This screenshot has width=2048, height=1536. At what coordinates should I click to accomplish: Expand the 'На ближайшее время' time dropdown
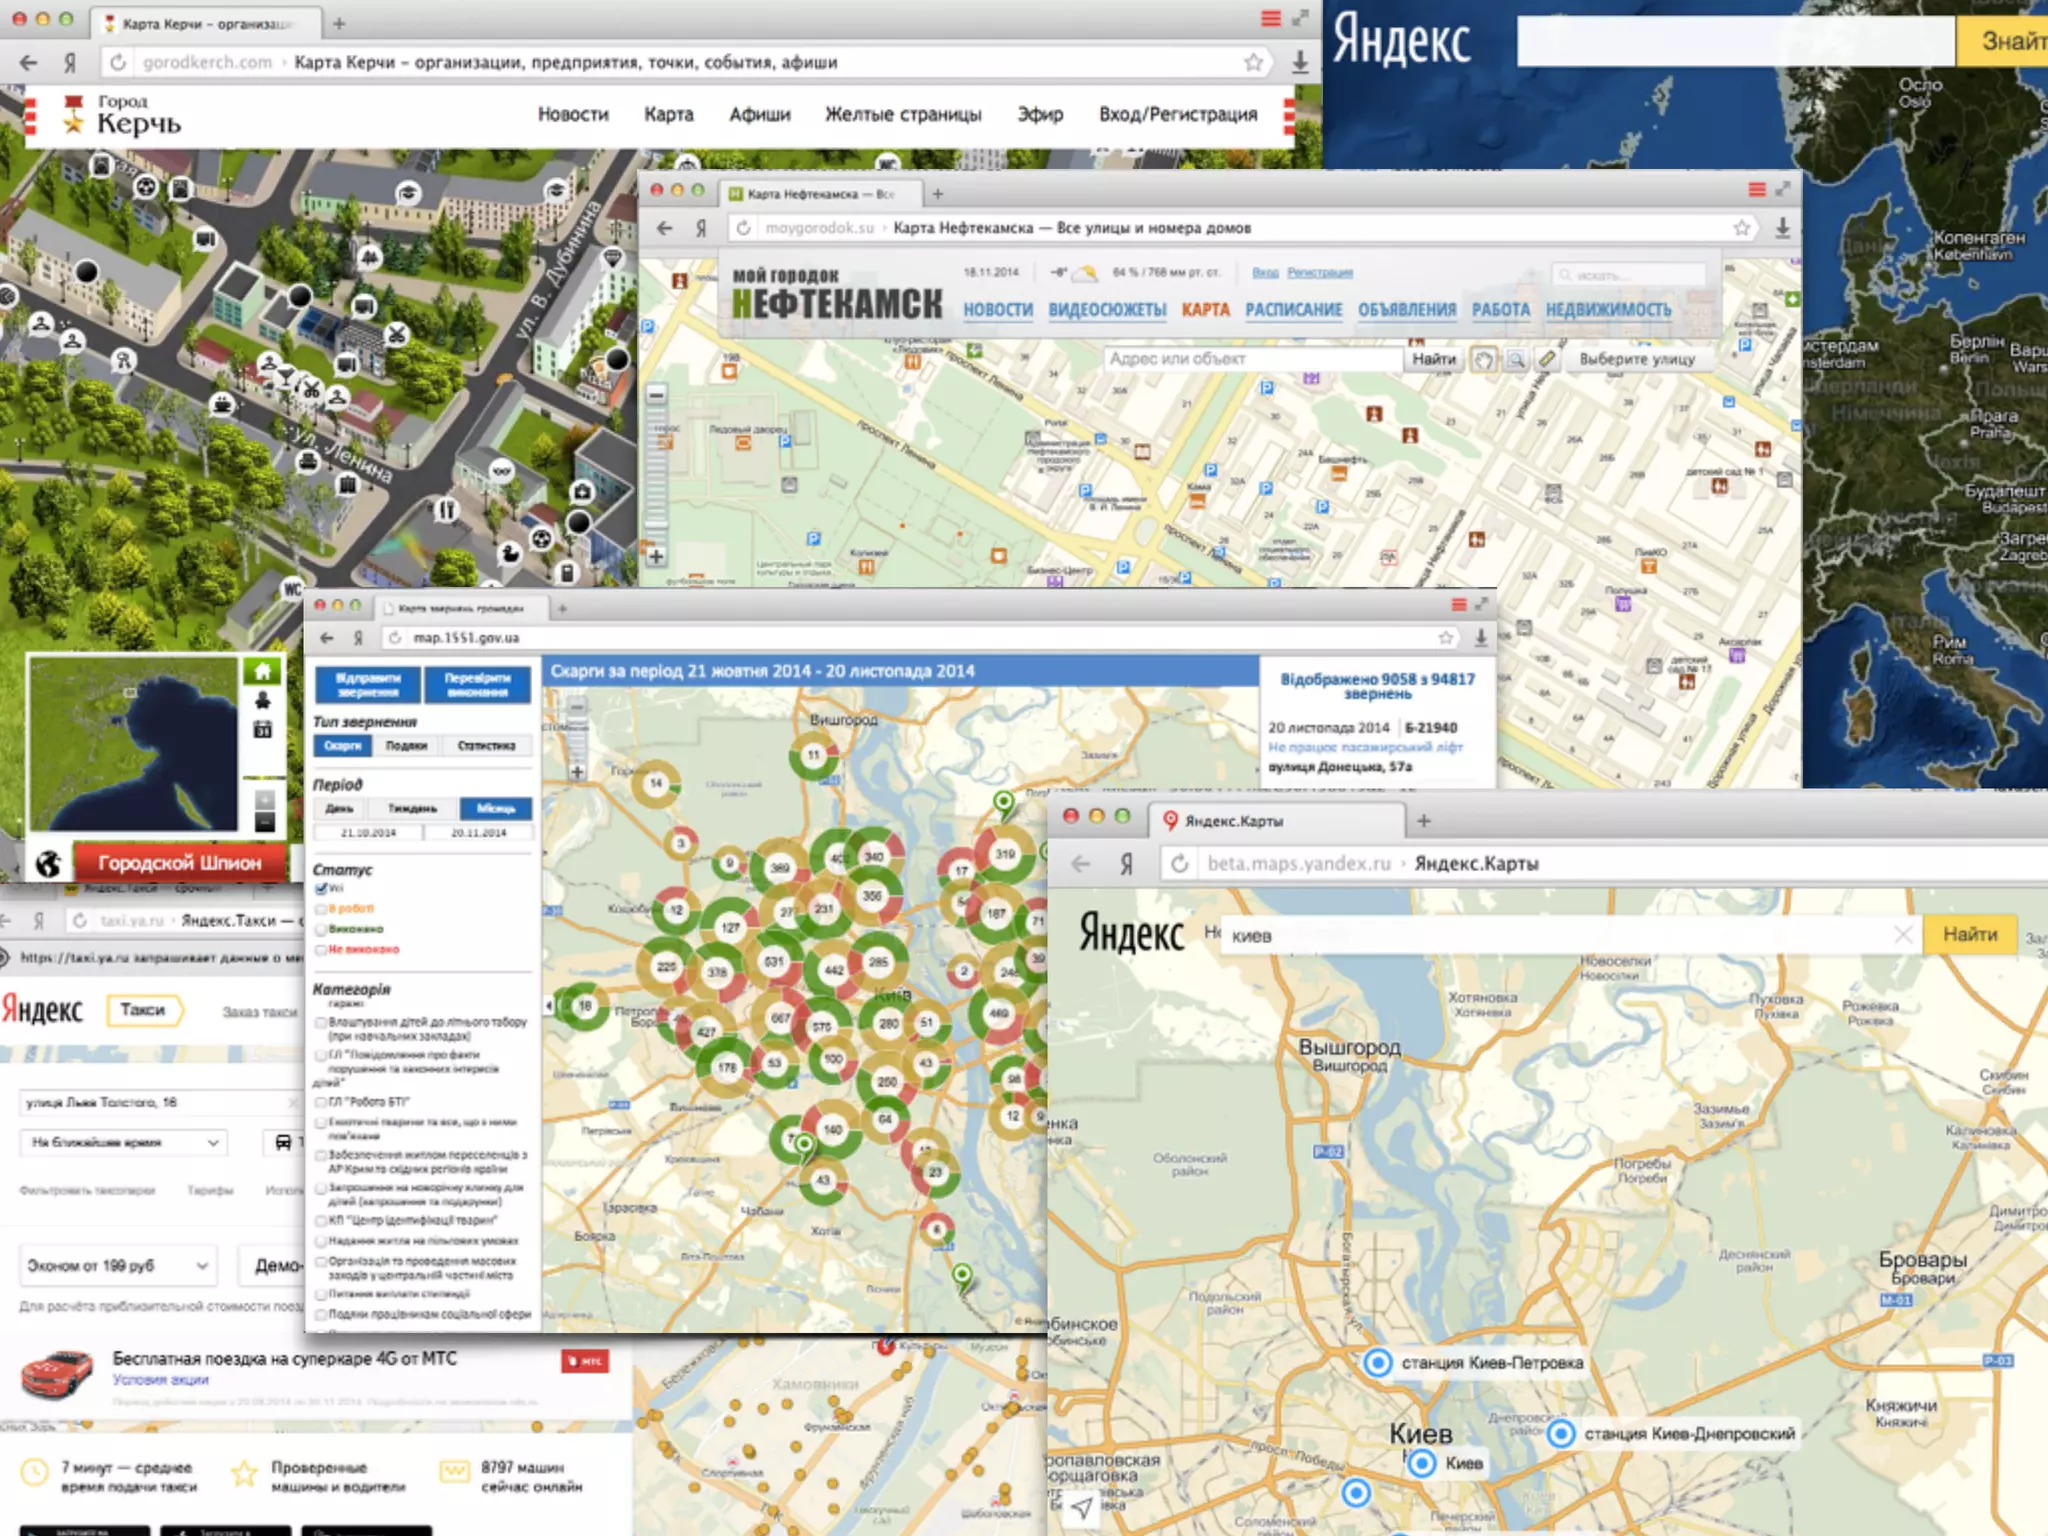[123, 1142]
